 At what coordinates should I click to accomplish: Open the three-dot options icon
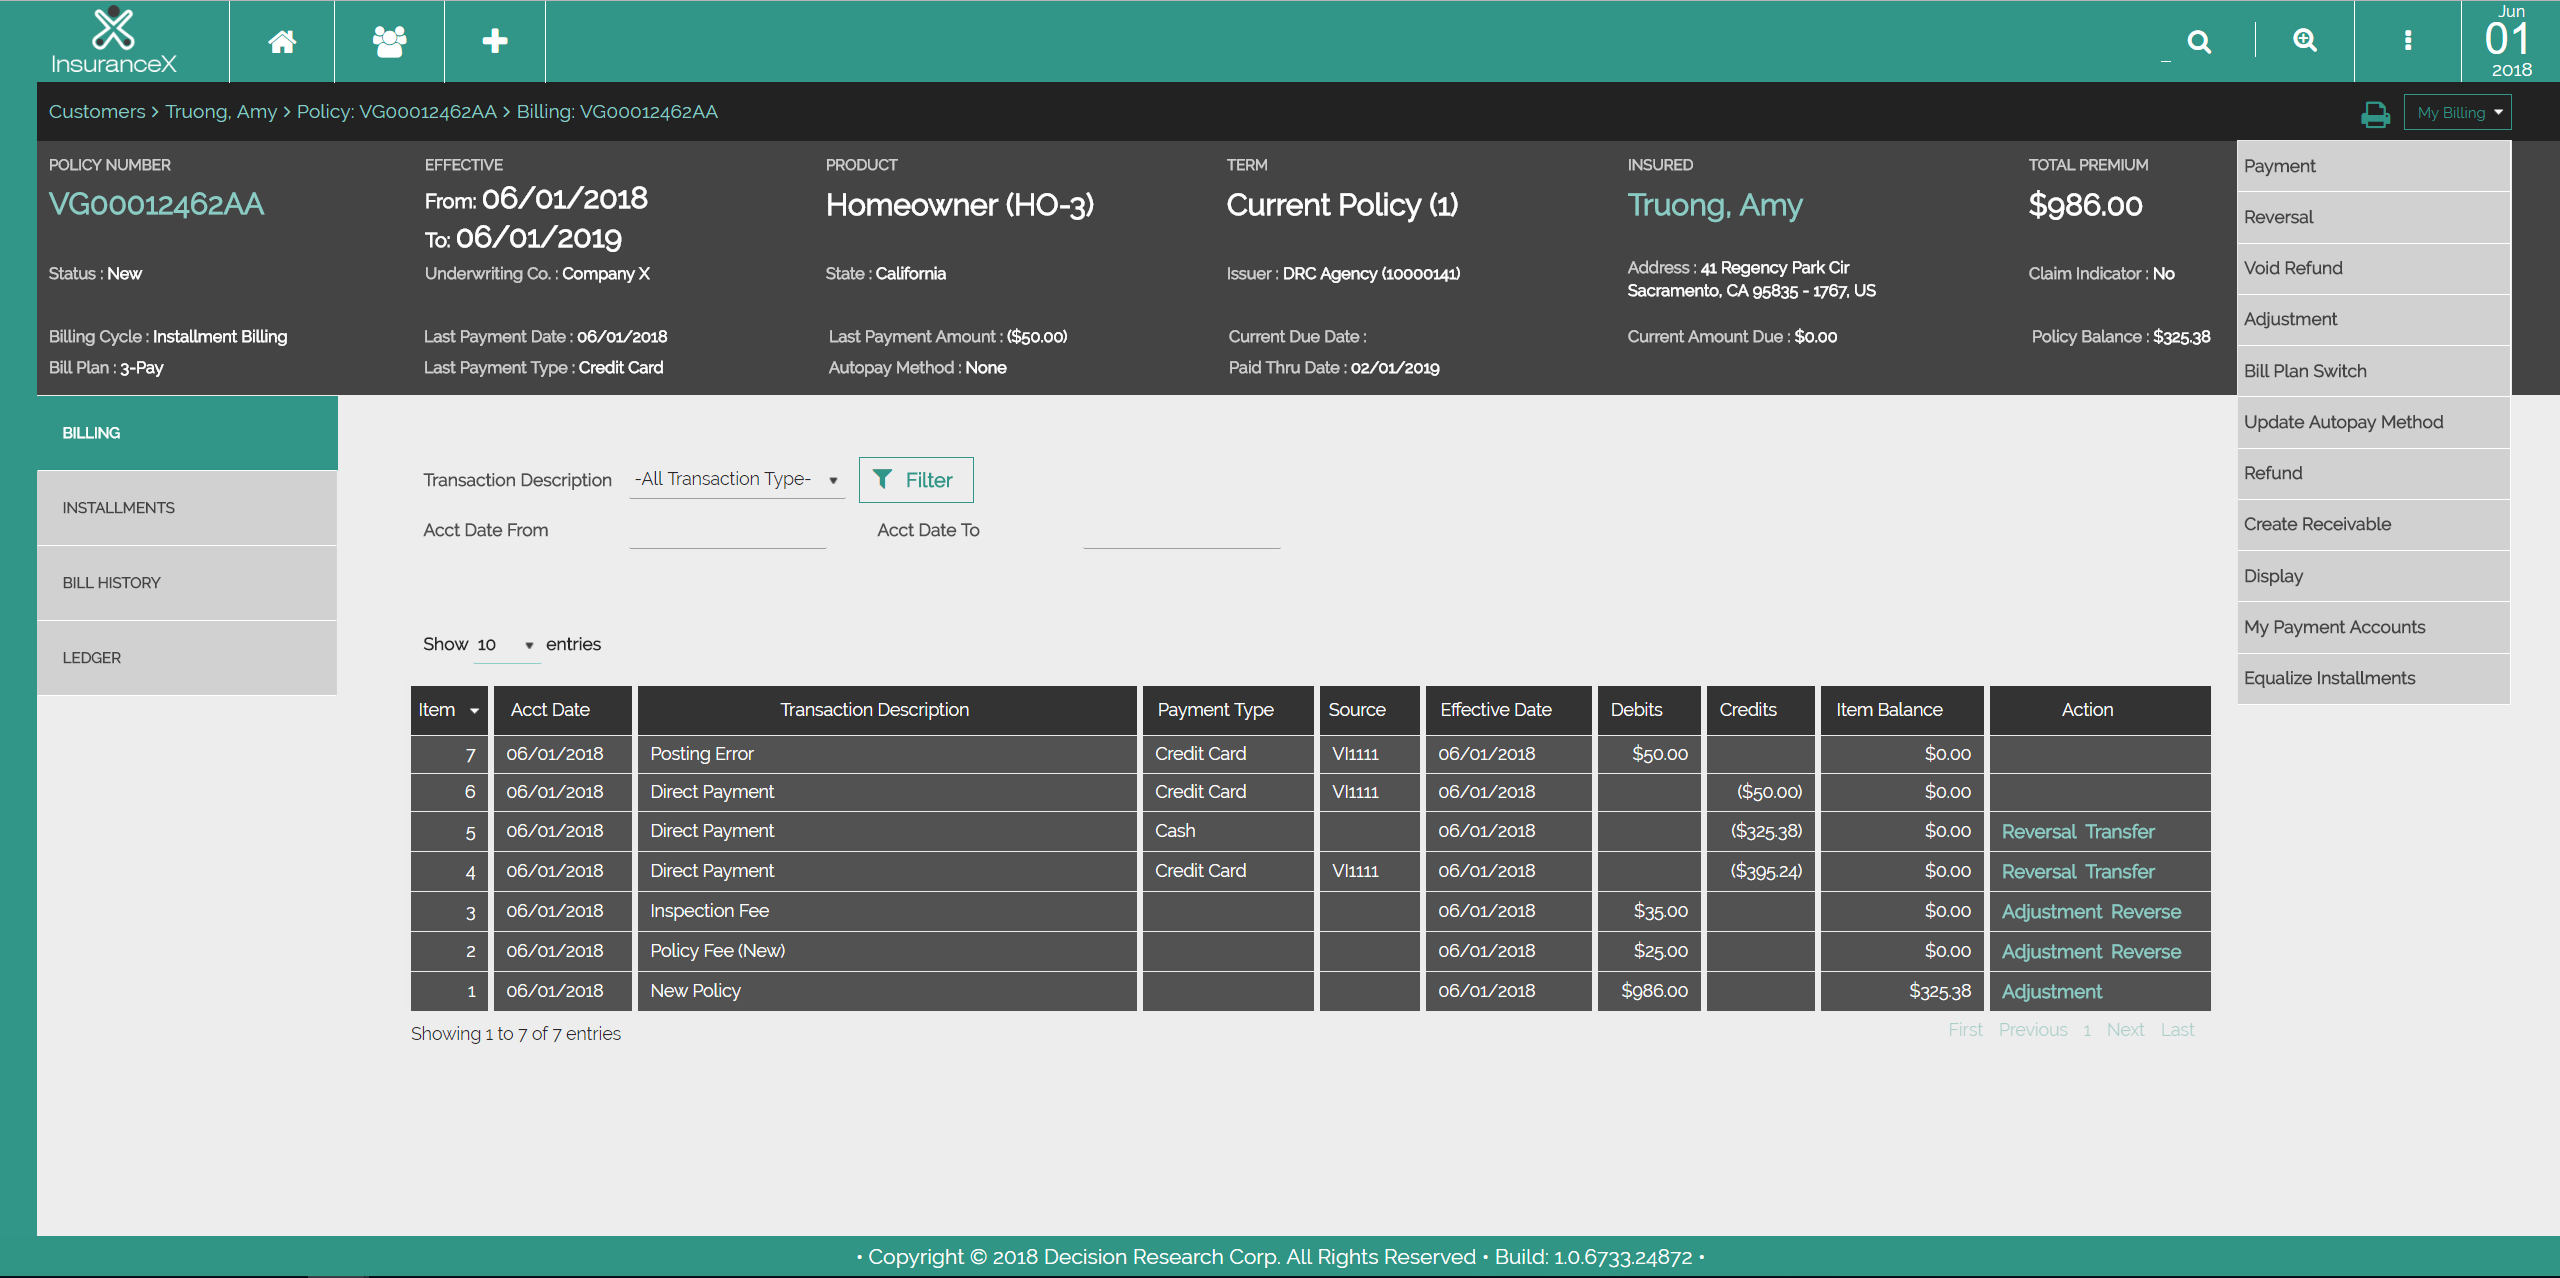[2408, 41]
